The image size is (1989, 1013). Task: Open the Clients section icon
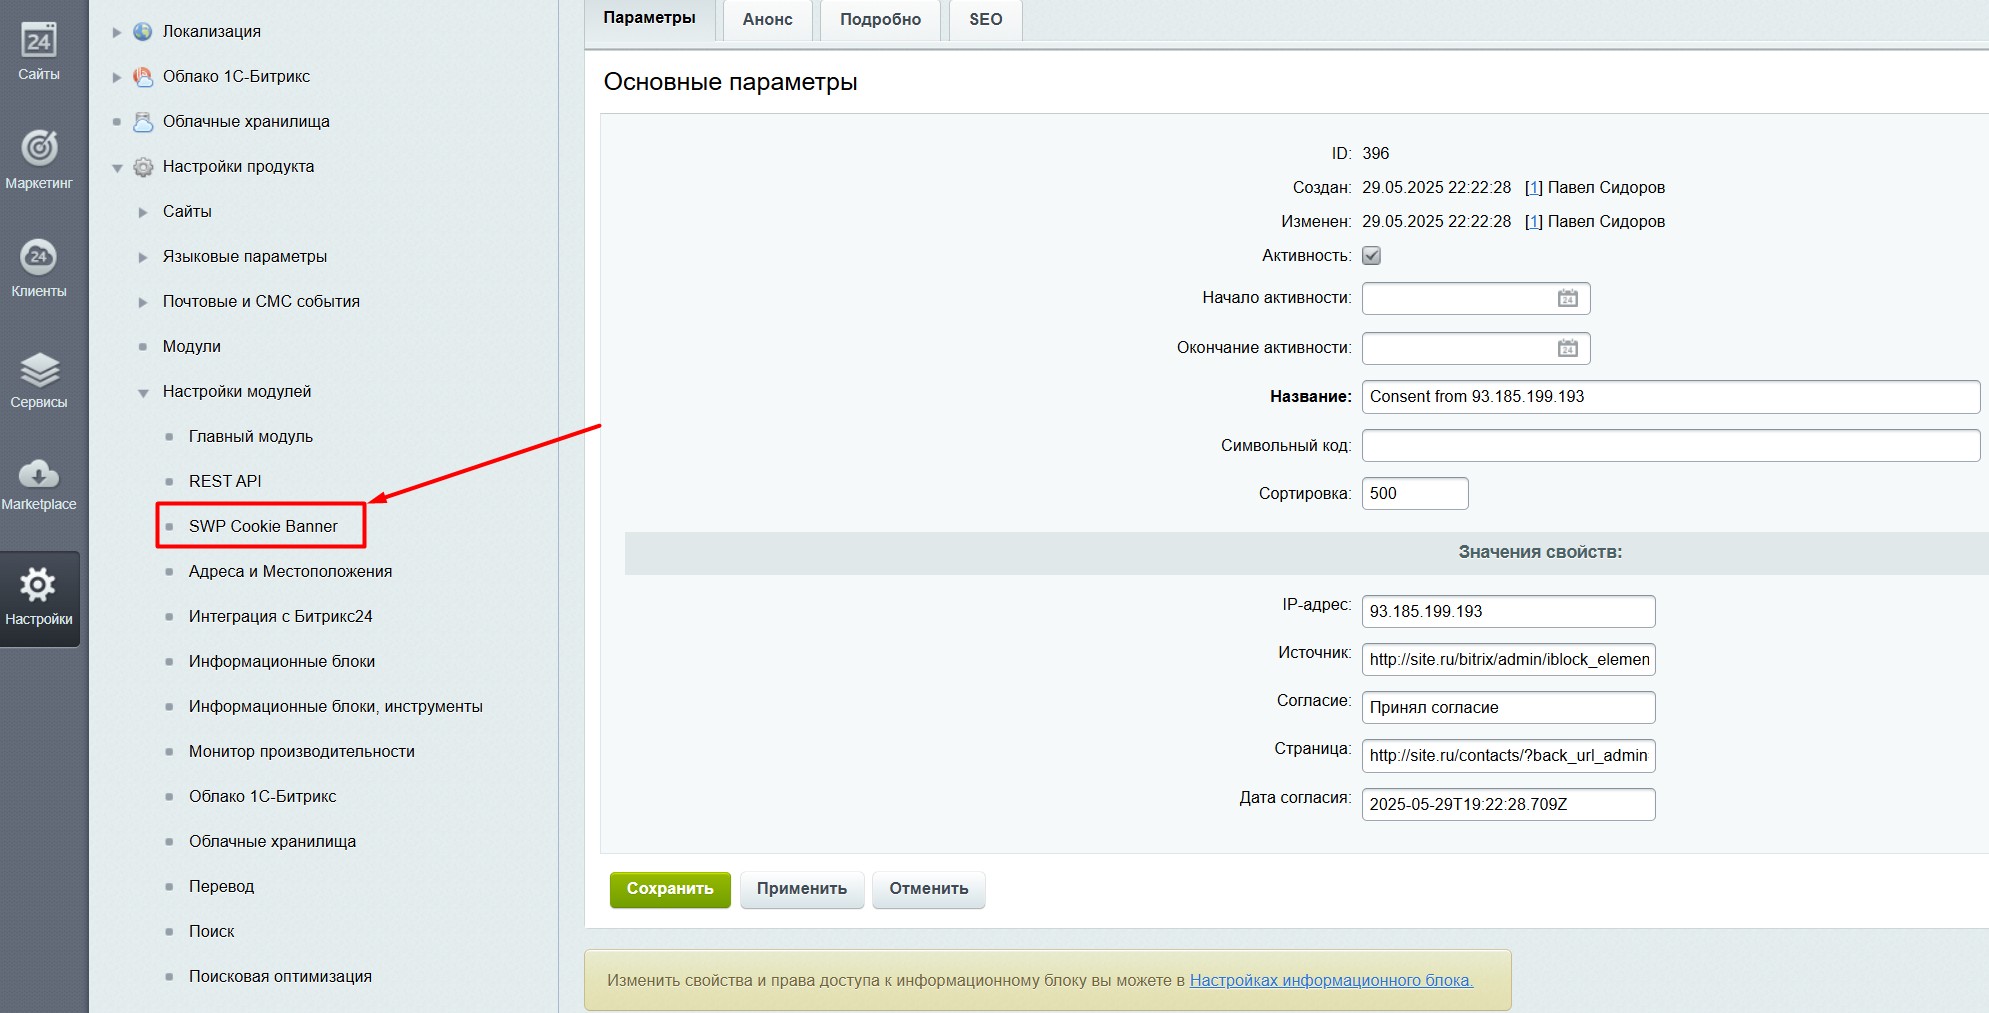coord(39,258)
